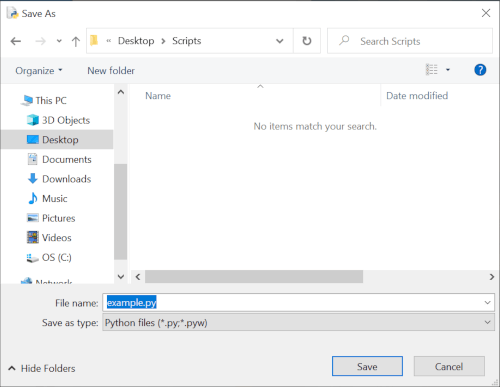500x387 pixels.
Task: Refresh the Scripts folder view
Action: pyautogui.click(x=307, y=41)
